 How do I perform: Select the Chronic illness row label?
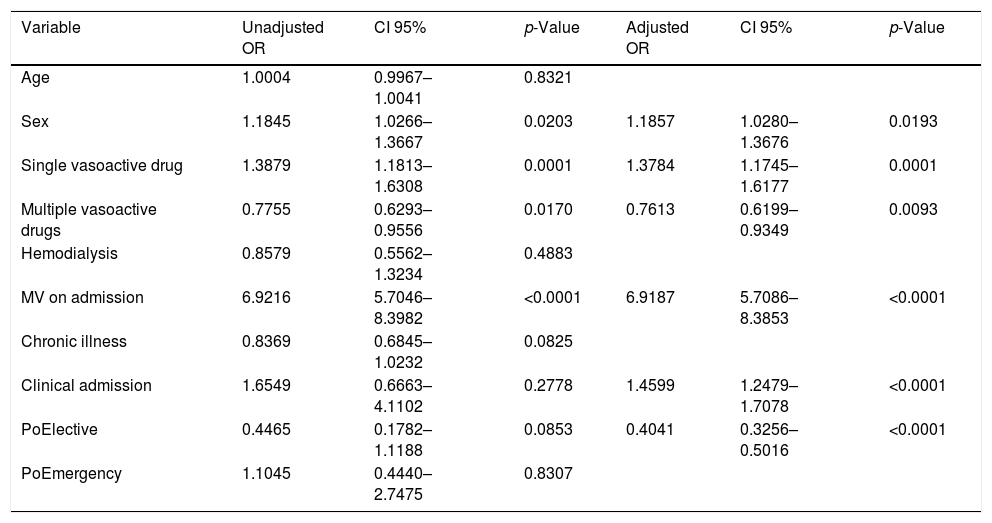74,341
